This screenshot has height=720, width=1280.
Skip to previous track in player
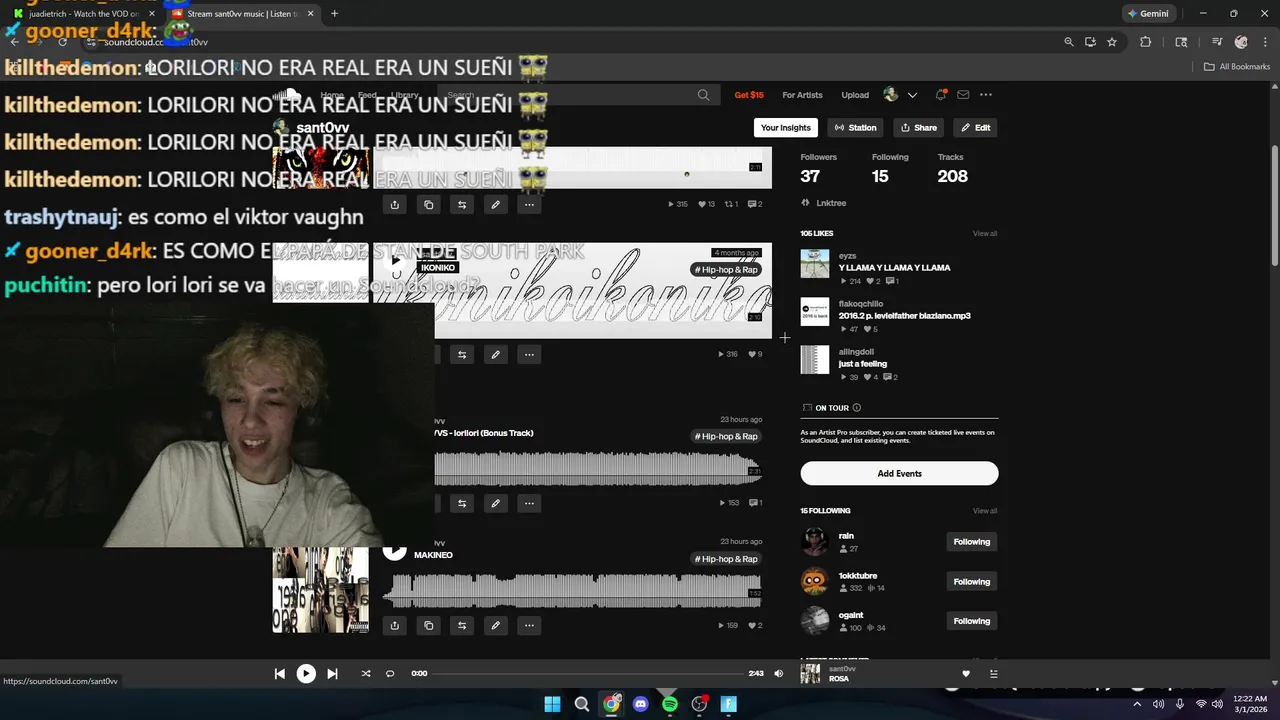point(280,674)
